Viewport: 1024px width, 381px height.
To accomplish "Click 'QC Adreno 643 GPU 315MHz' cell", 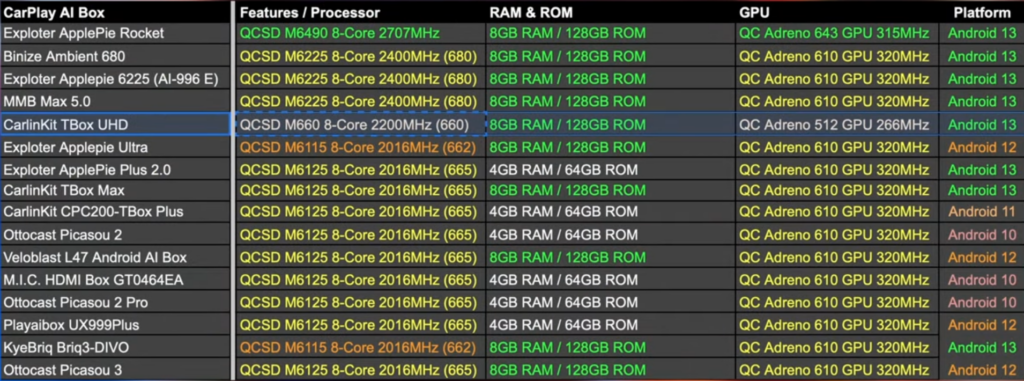I will 837,33.
